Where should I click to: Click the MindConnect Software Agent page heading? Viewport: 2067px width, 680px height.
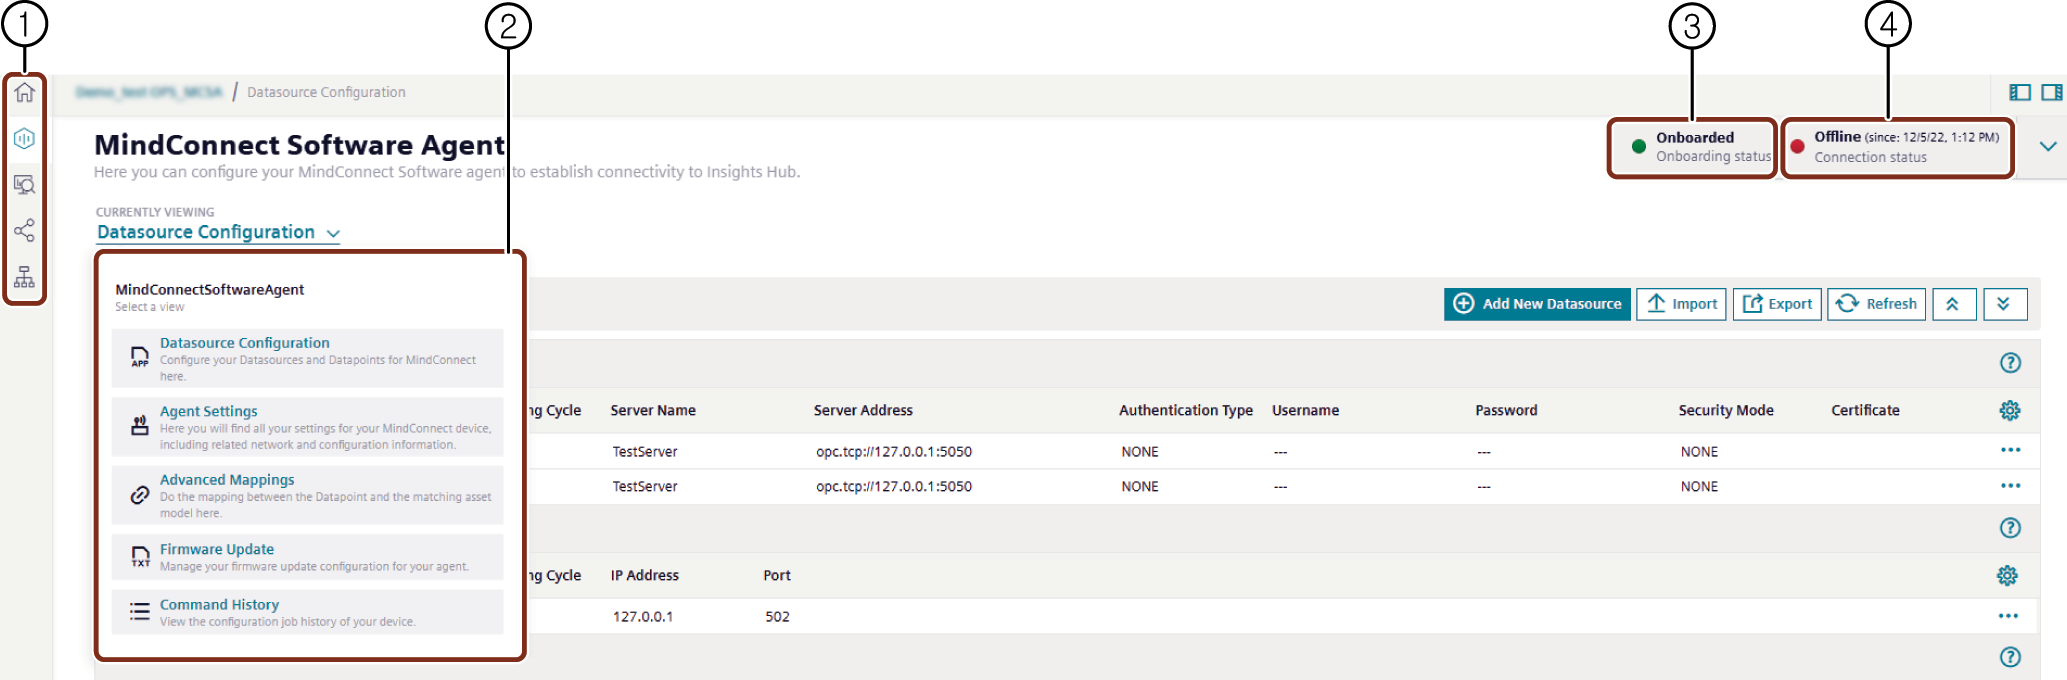pyautogui.click(x=299, y=145)
